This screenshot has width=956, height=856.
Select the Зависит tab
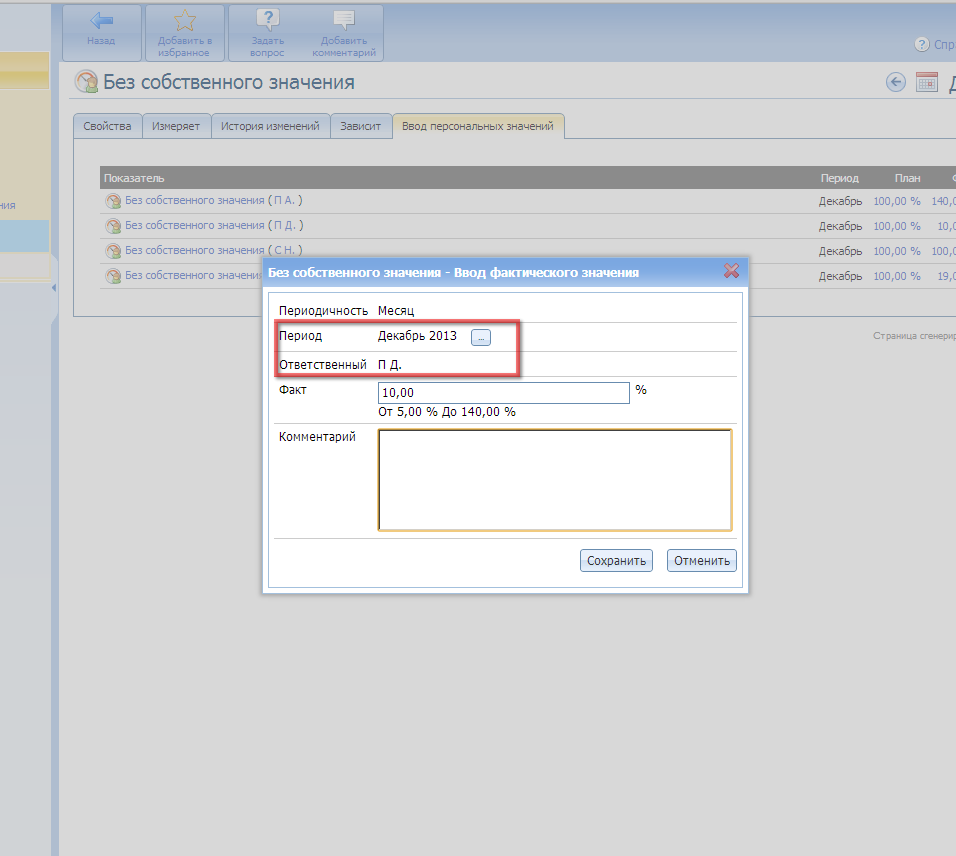point(360,127)
